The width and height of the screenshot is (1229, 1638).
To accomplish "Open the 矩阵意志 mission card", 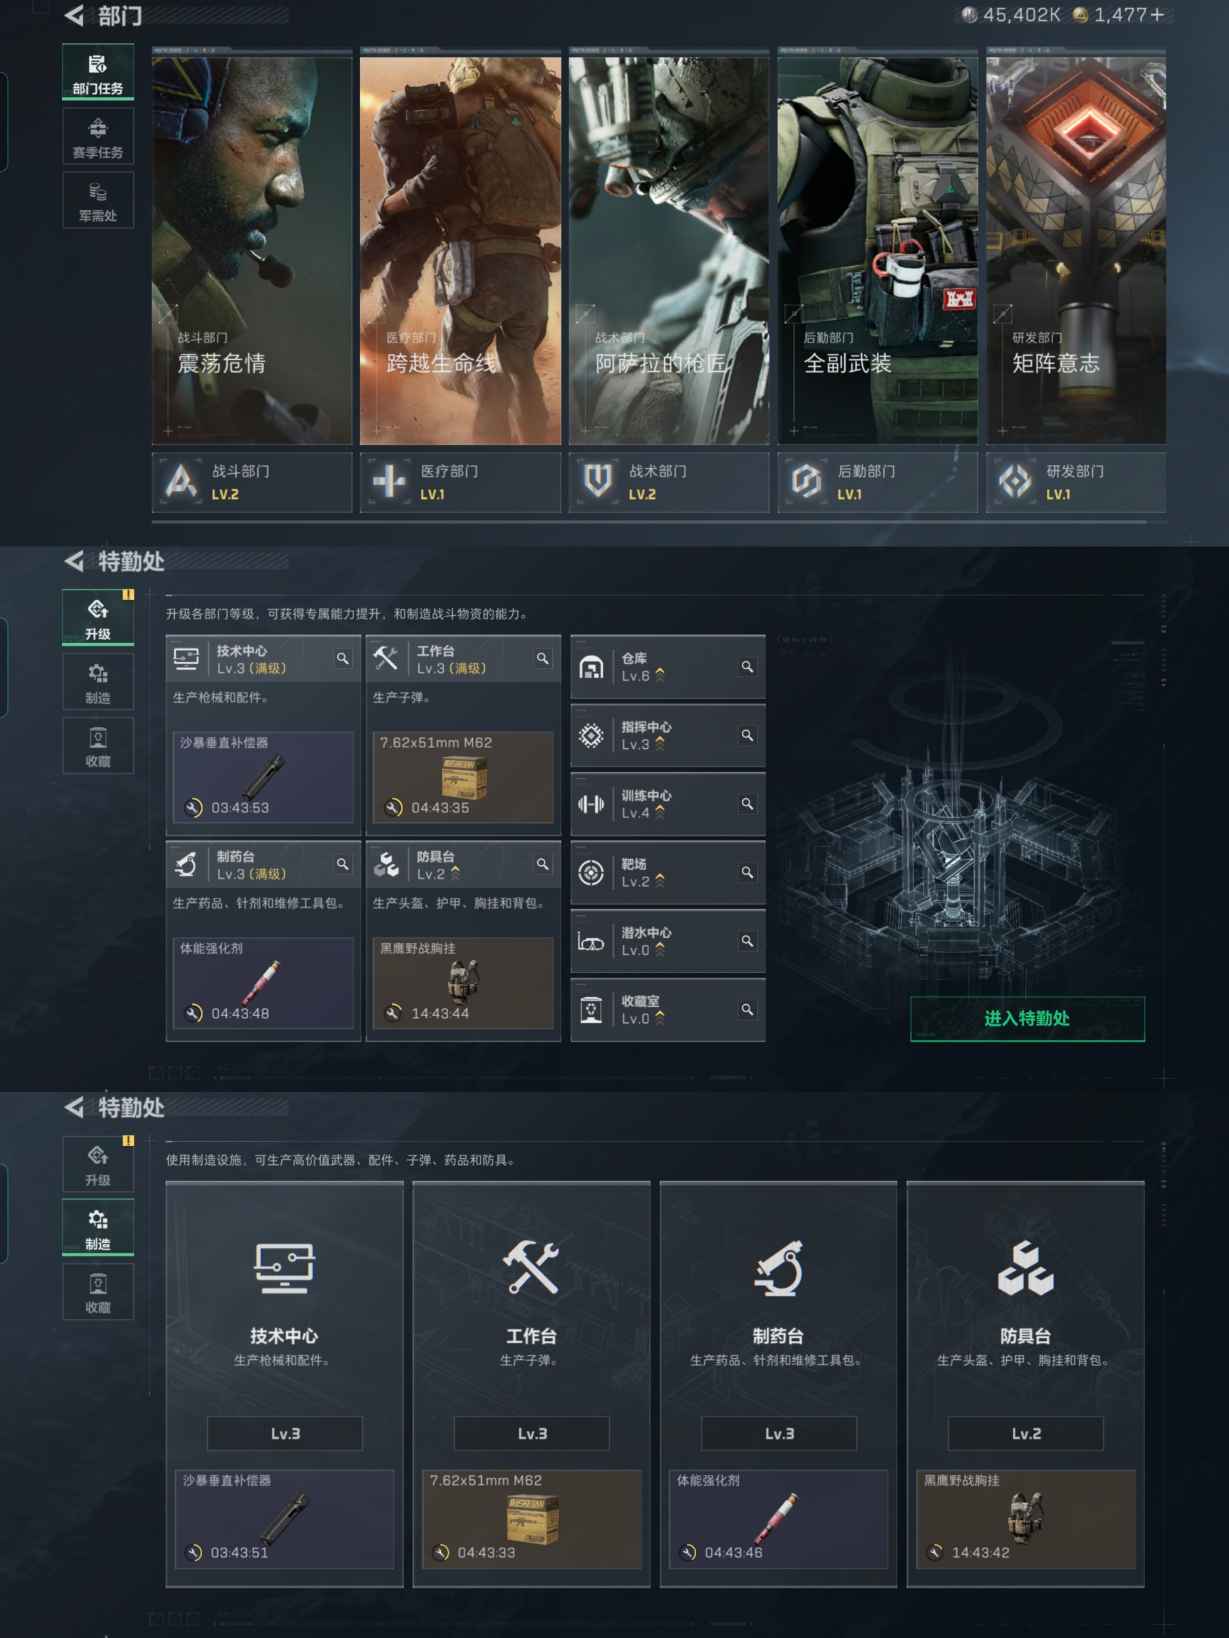I will coord(1076,250).
